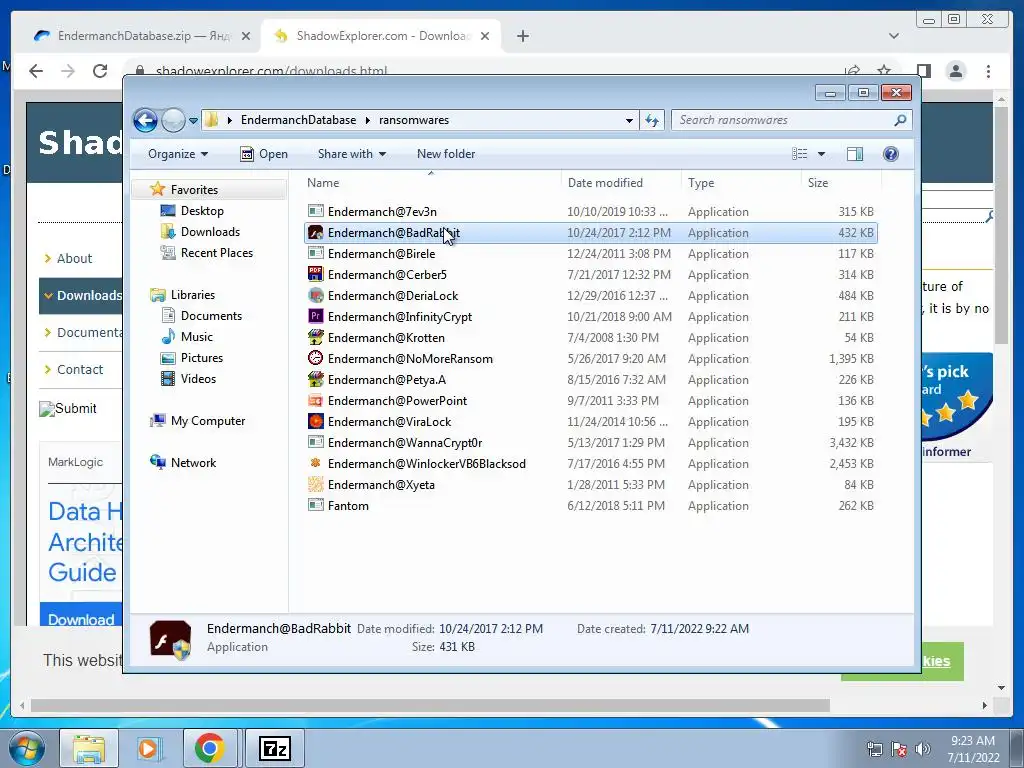Viewport: 1024px width, 768px height.
Task: Open Chrome profile avatar icon
Action: (x=956, y=71)
